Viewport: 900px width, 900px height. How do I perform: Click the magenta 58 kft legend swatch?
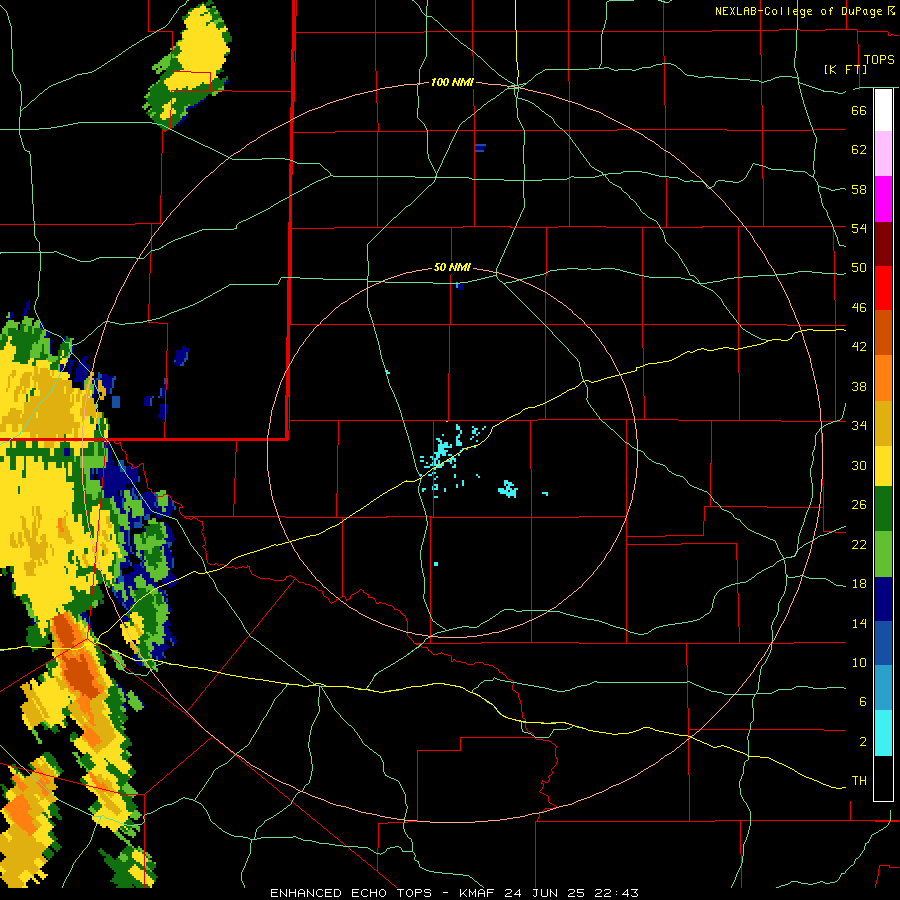(x=883, y=199)
